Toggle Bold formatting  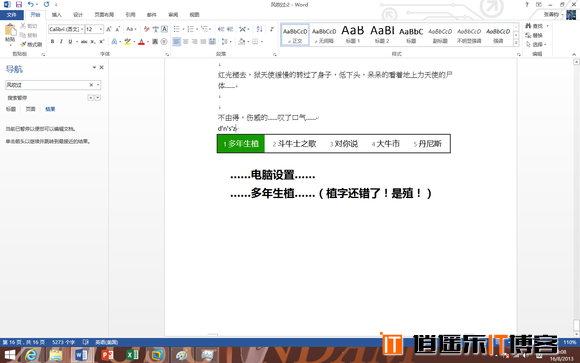coord(53,41)
